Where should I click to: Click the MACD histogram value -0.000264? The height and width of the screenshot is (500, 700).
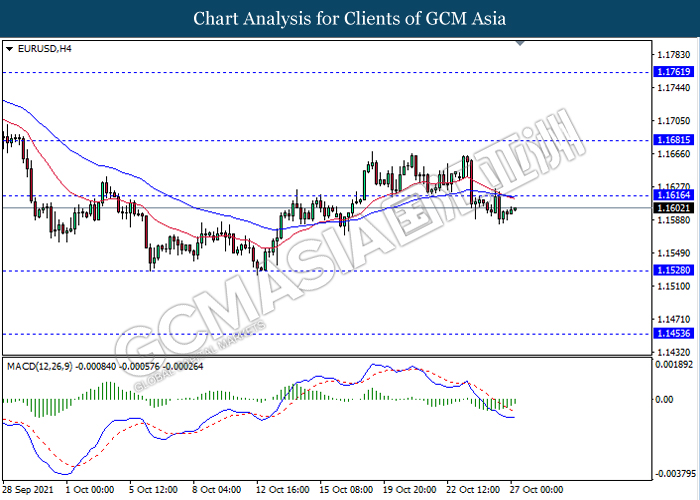183,367
